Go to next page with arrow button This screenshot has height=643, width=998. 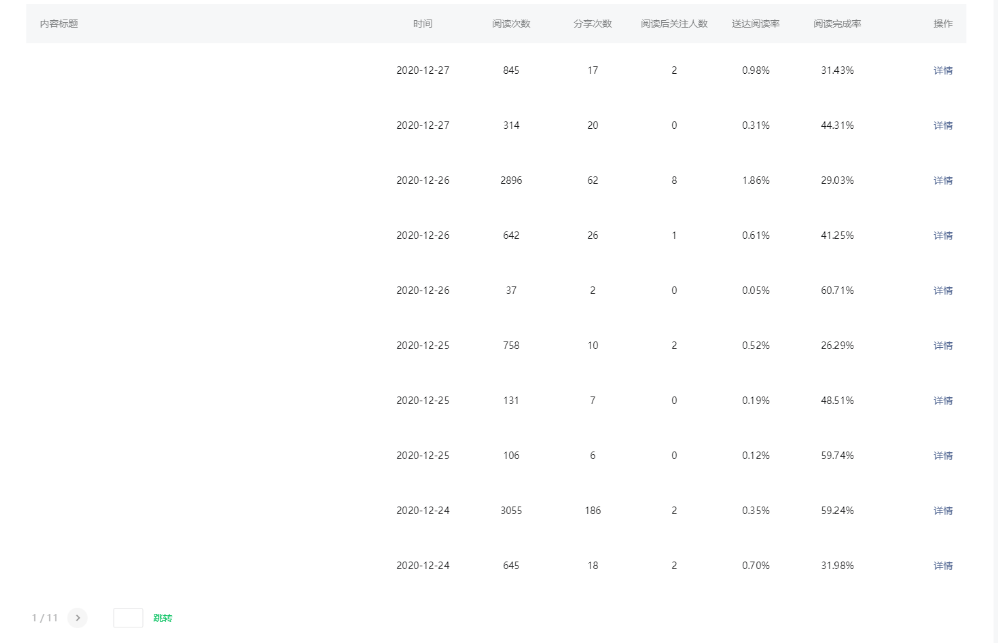[x=78, y=618]
